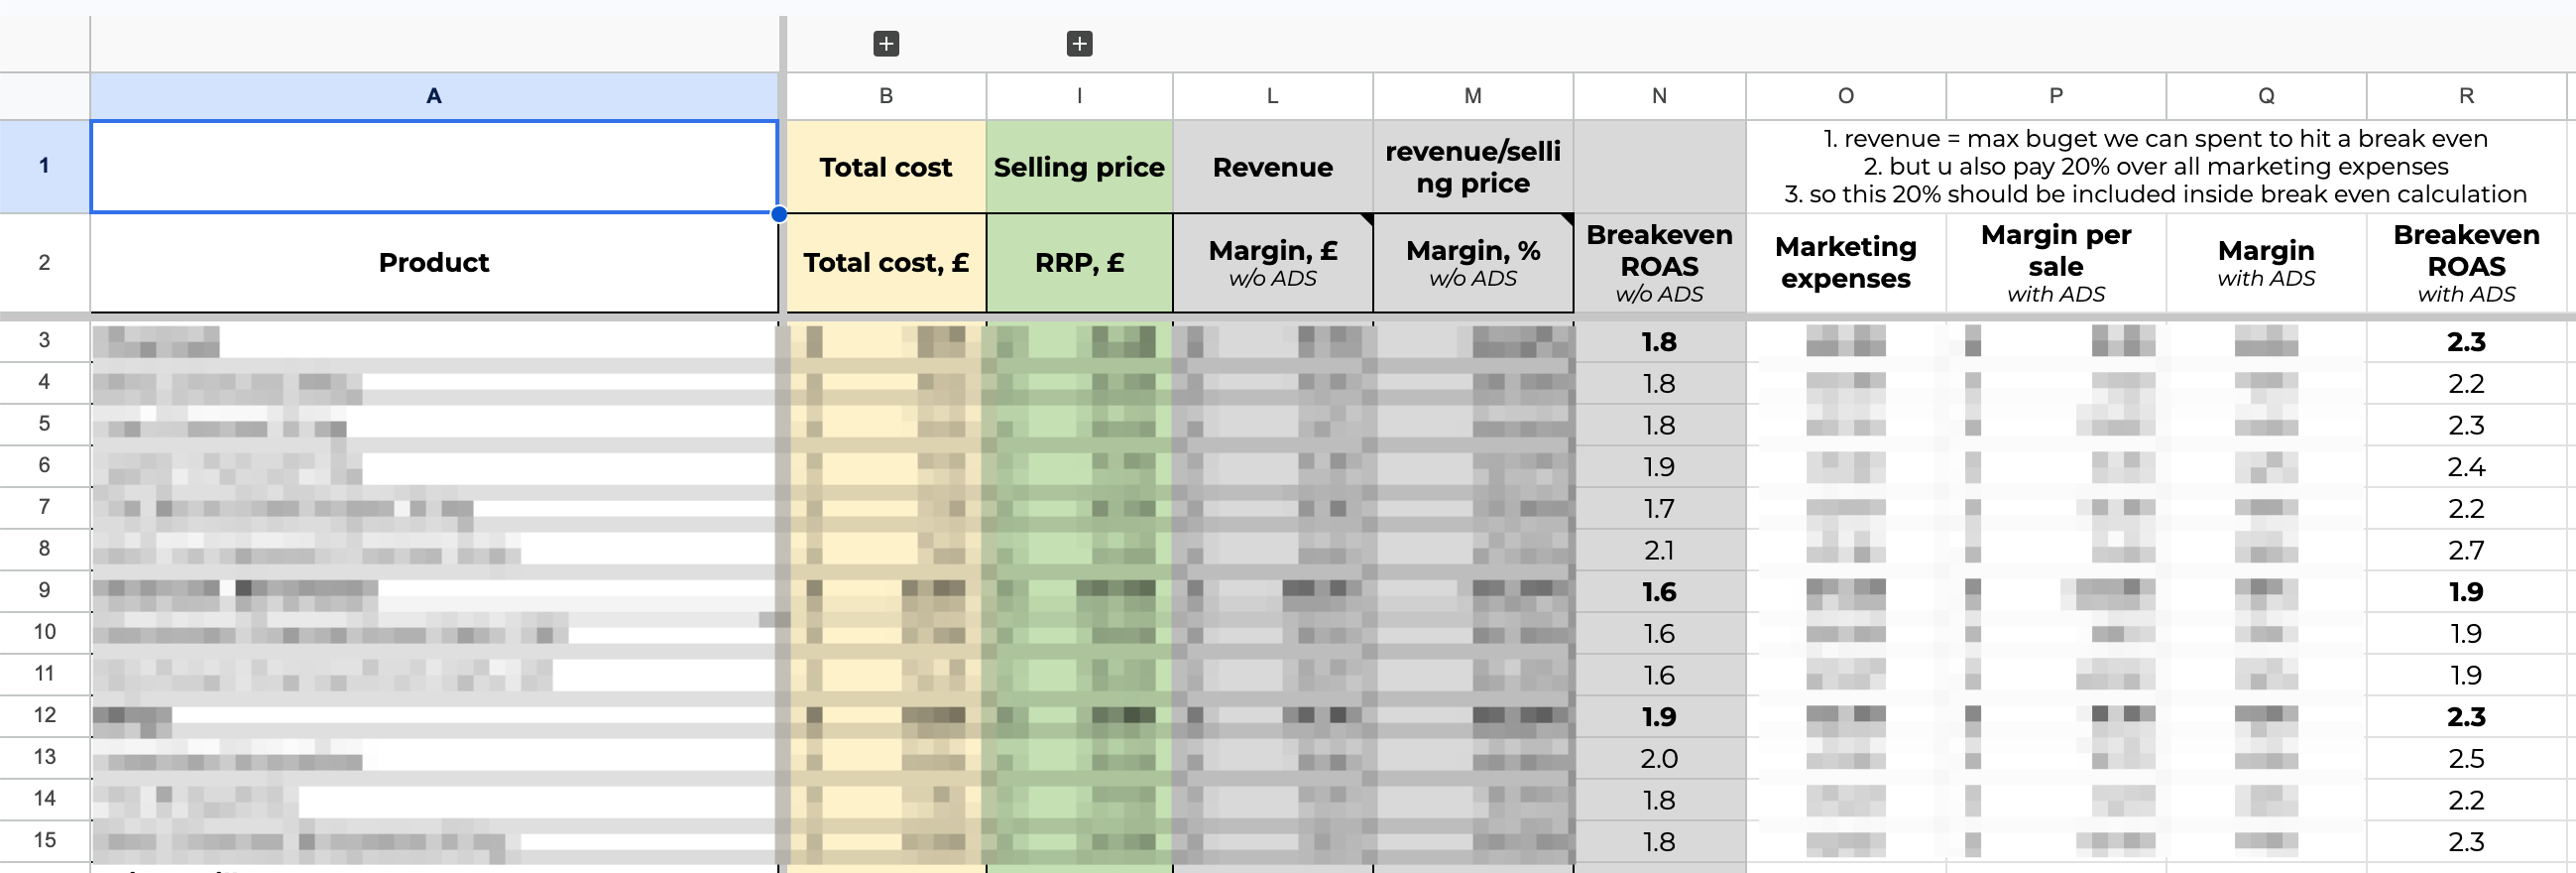Viewport: 2576px width, 873px height.
Task: Click the 2.7 value in column R
Action: click(2466, 550)
